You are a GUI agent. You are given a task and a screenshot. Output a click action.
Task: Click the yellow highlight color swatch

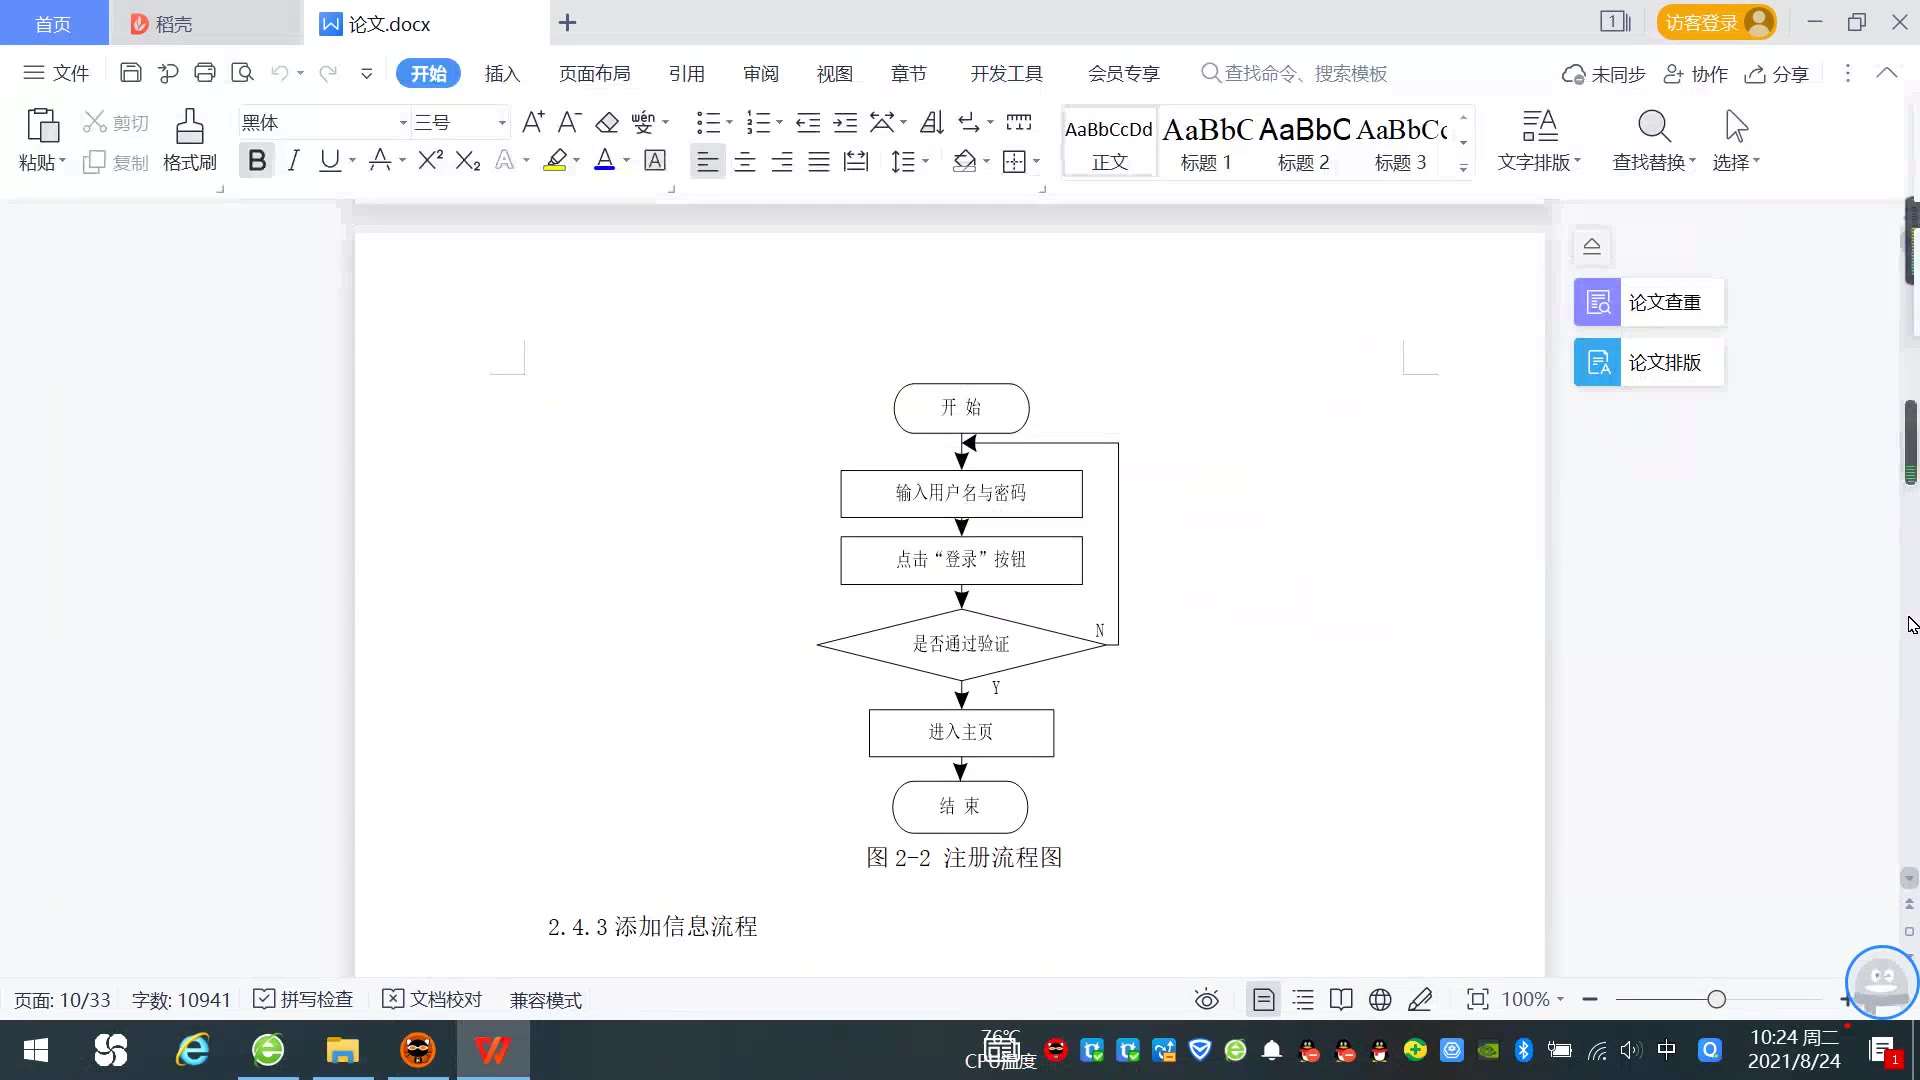(555, 160)
